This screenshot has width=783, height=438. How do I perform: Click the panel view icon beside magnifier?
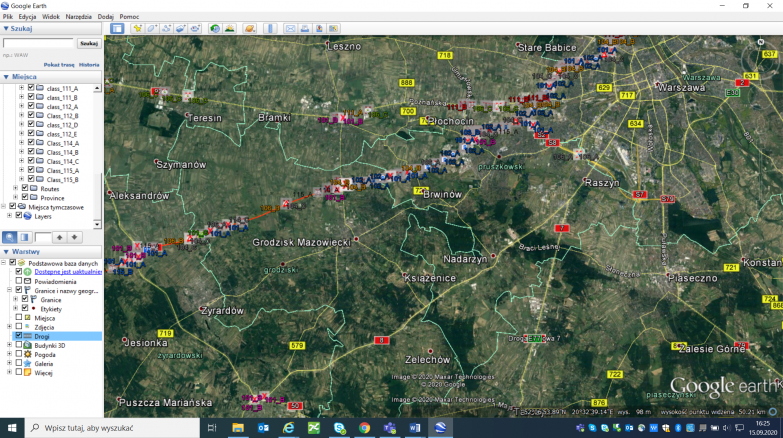tap(24, 237)
